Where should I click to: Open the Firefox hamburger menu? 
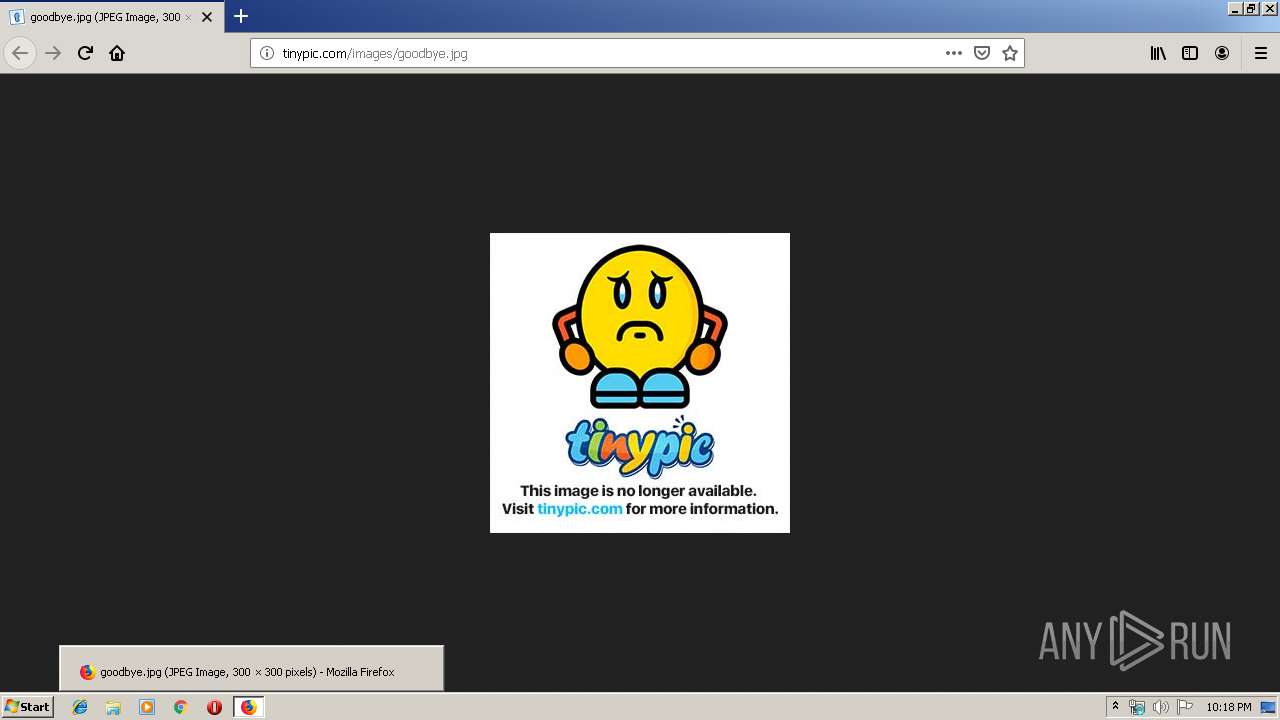1261,53
